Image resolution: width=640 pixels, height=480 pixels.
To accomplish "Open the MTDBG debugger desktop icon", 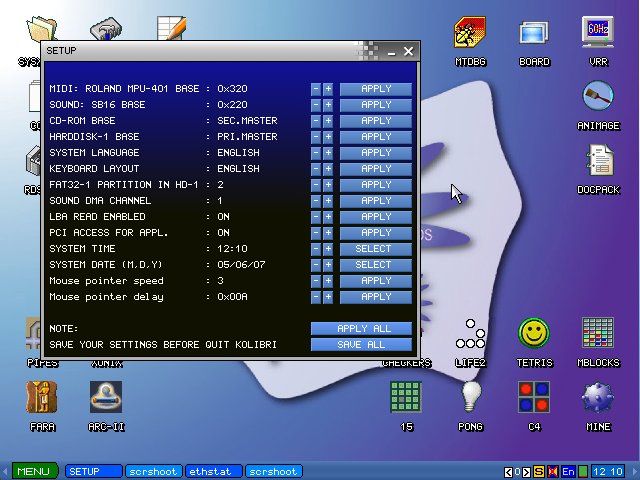I will pyautogui.click(x=470, y=34).
